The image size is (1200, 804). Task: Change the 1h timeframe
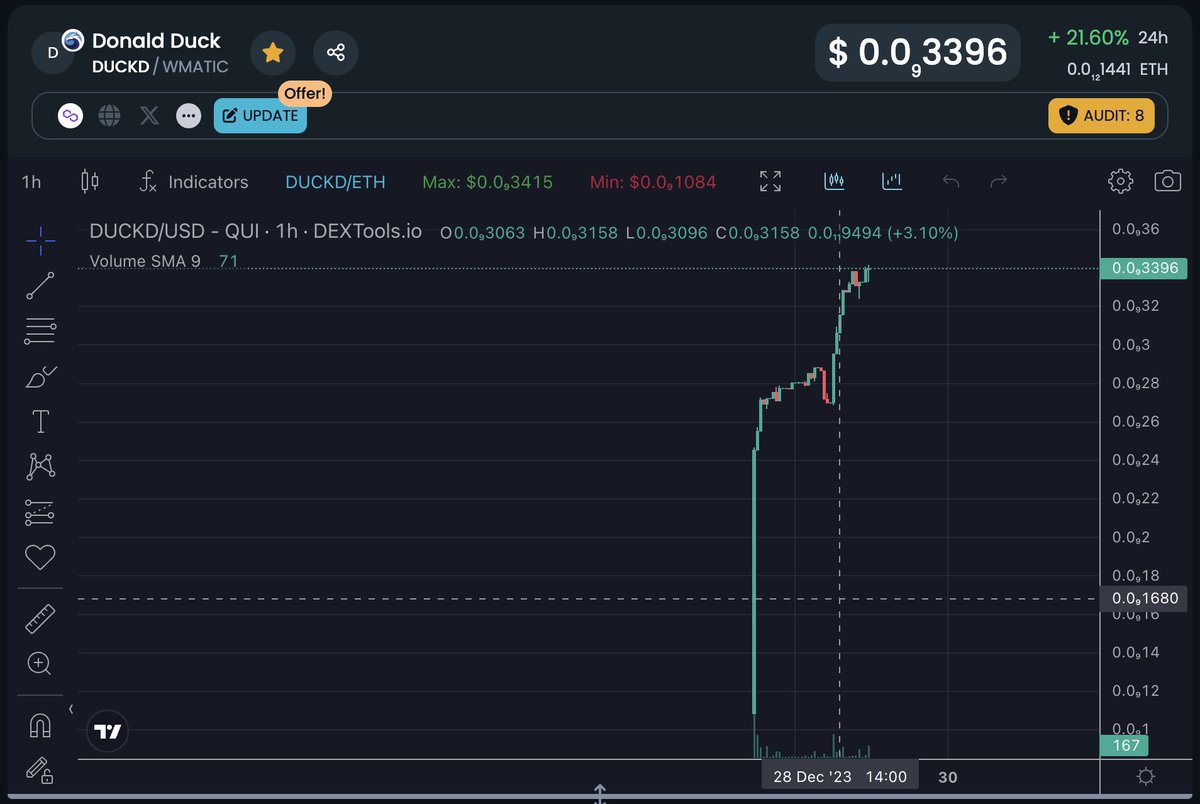coord(32,182)
